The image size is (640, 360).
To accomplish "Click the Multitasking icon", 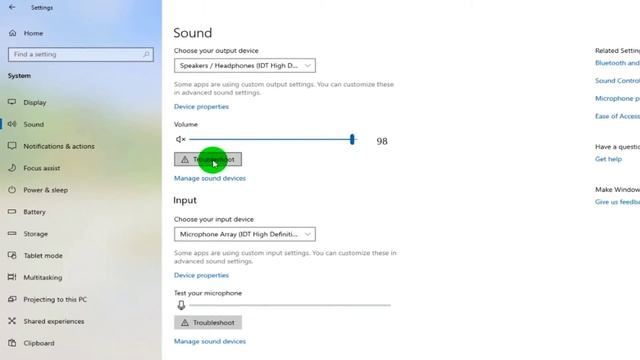I will click(x=12, y=277).
